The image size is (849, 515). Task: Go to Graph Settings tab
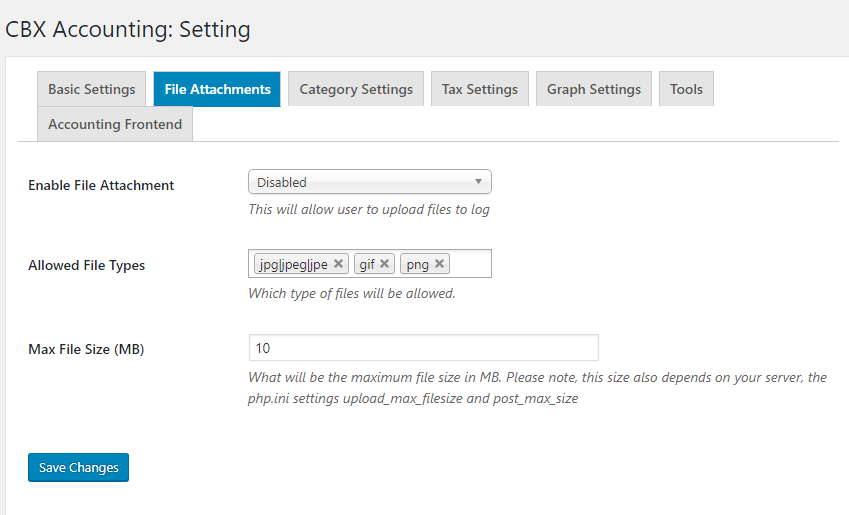[594, 89]
